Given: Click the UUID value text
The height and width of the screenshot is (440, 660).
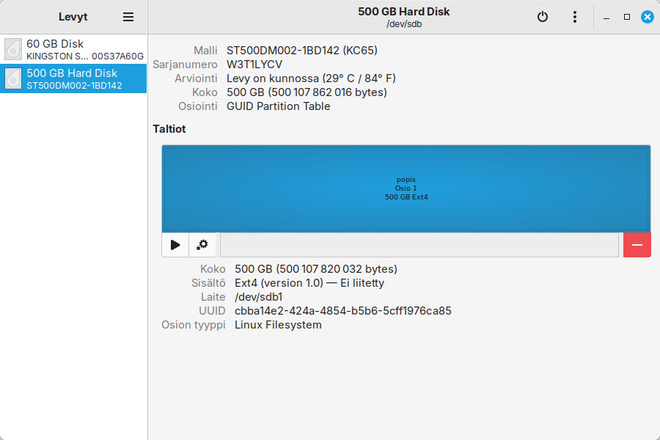Looking at the screenshot, I should pyautogui.click(x=343, y=311).
